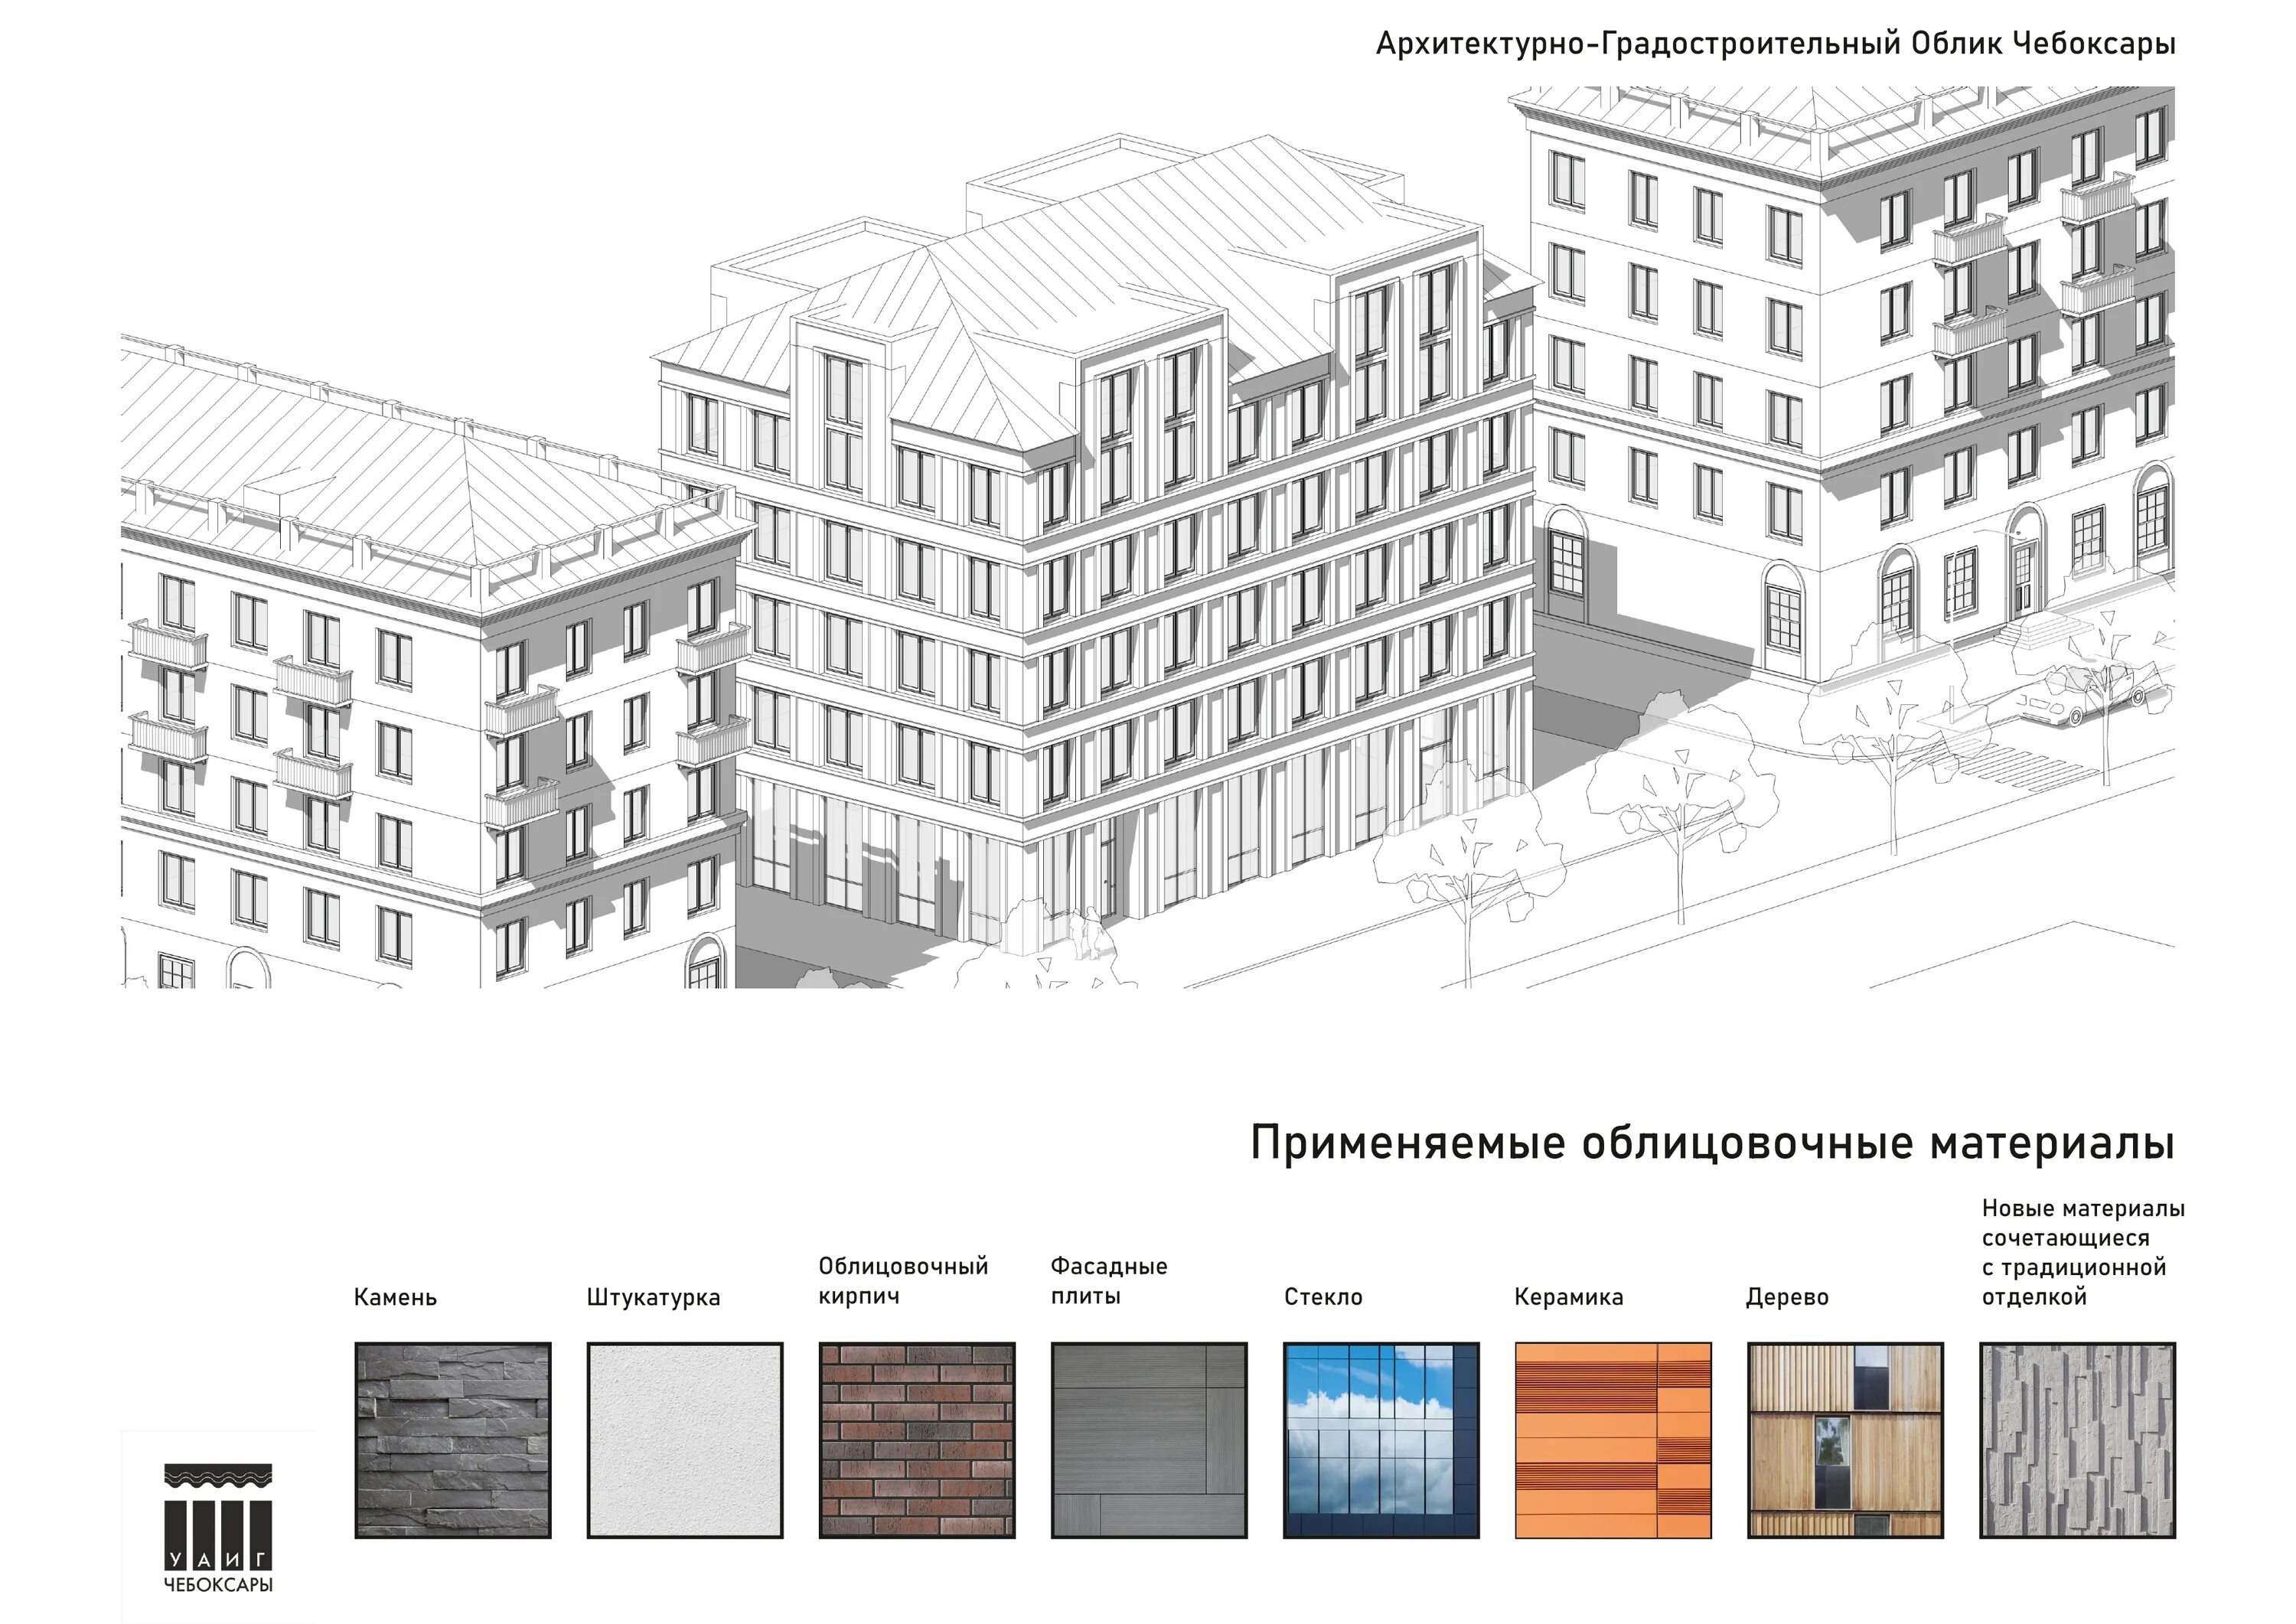This screenshot has height=1624, width=2296.
Task: Click the Архитектурно-Градостроительный Облик Чебоксары title
Action: pos(1775,44)
